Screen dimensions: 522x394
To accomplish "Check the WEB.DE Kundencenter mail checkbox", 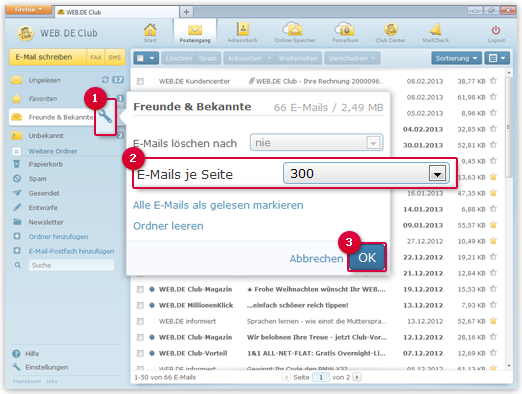I will click(140, 81).
